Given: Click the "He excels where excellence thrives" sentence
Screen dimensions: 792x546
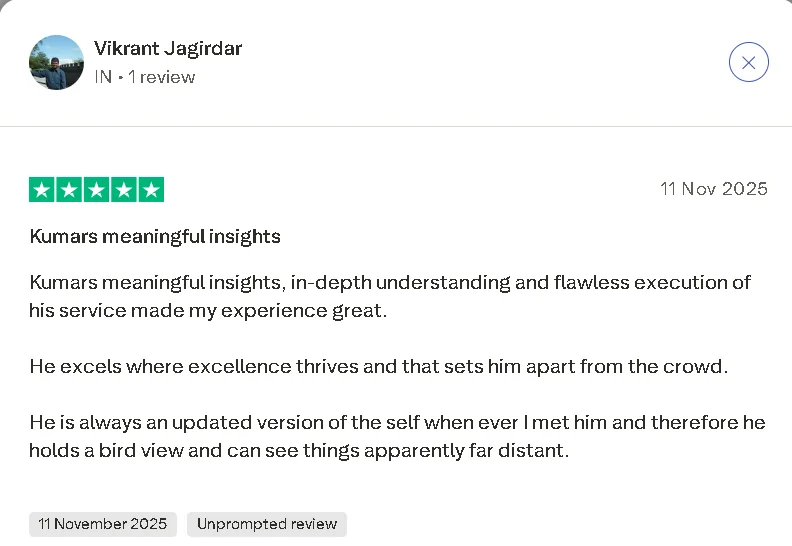Looking at the screenshot, I should pyautogui.click(x=379, y=366).
